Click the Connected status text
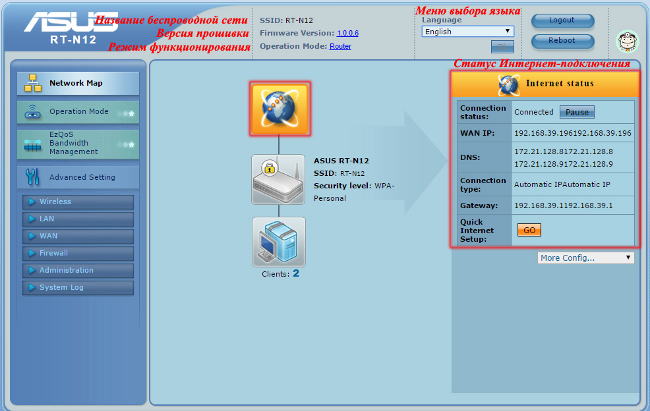This screenshot has width=650, height=411. coord(534,112)
